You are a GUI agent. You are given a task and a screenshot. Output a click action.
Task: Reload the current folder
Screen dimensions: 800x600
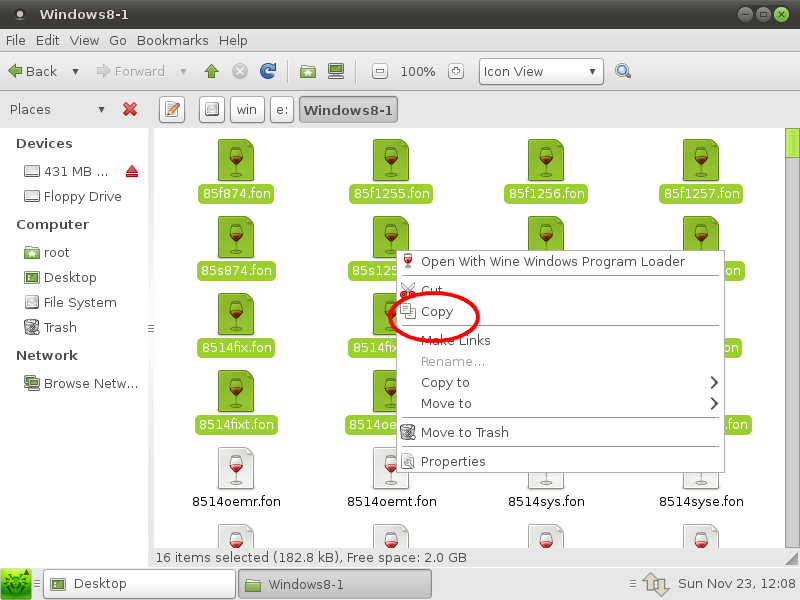click(268, 71)
